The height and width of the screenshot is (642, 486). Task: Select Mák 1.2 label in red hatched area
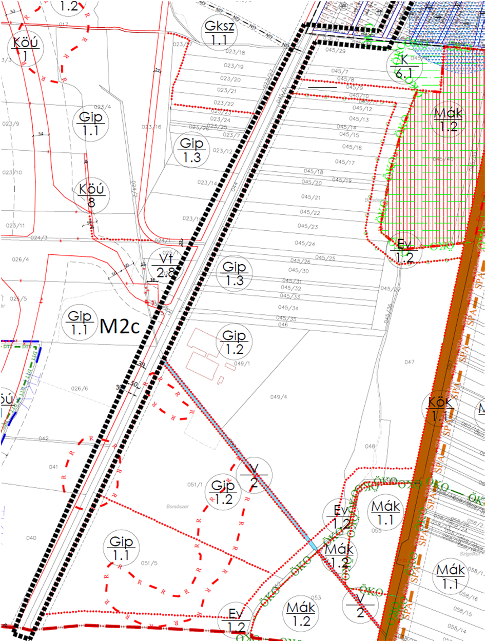pyautogui.click(x=448, y=119)
